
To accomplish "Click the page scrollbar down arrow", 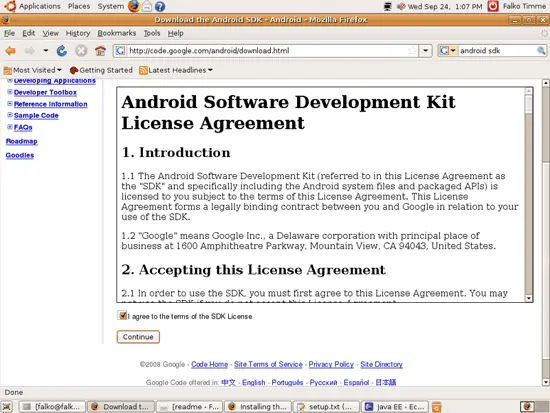I will [545, 382].
